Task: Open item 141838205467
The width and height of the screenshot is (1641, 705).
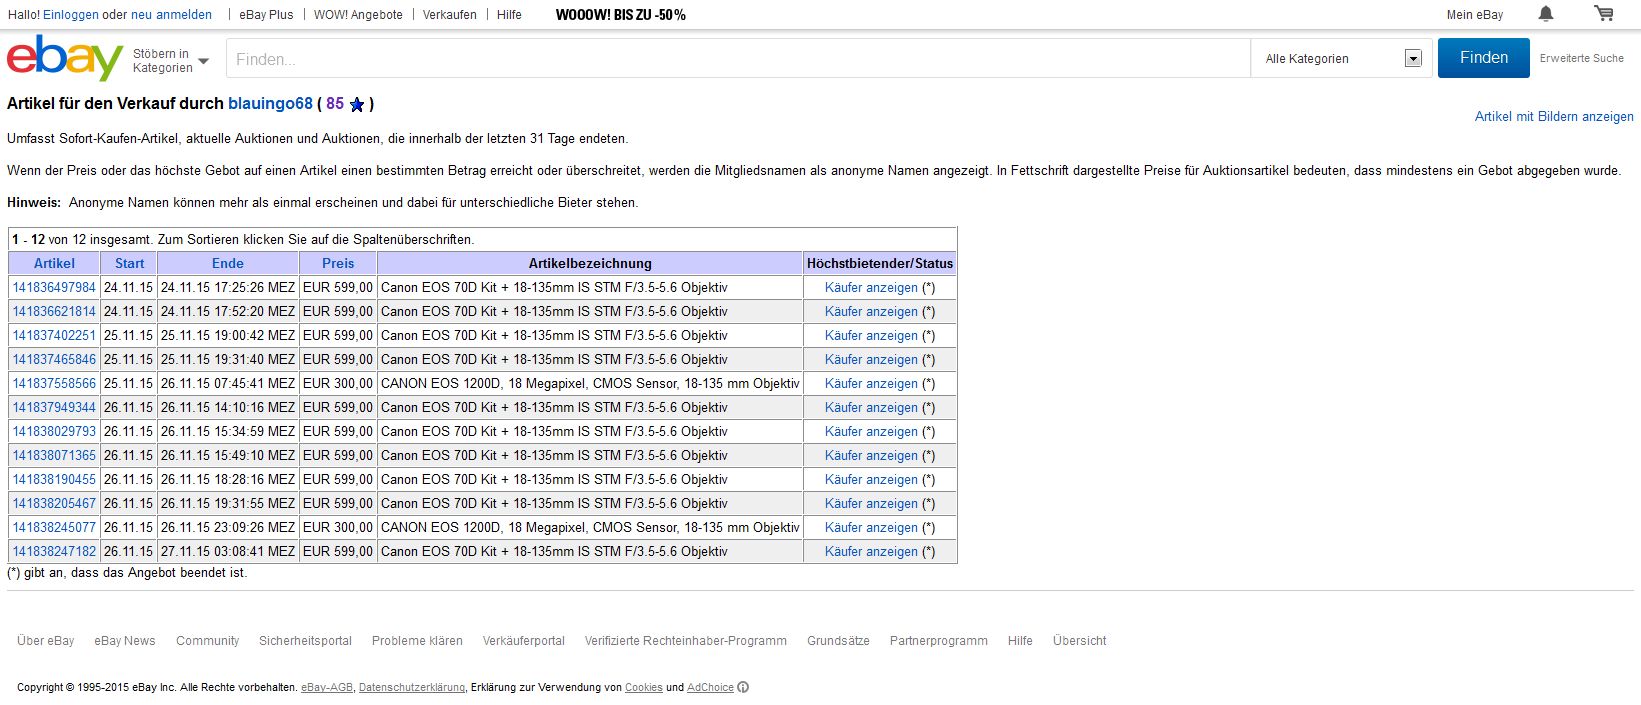Action: pyautogui.click(x=54, y=503)
